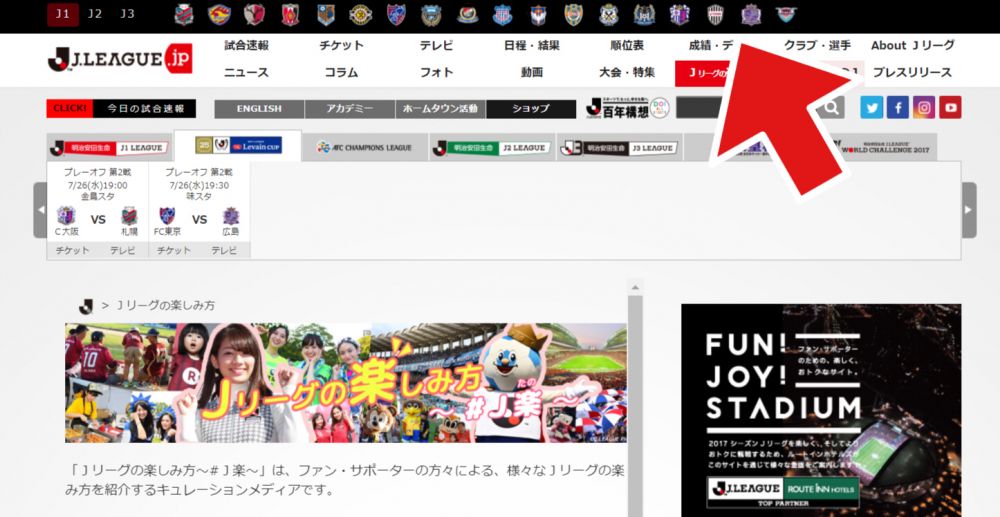Image resolution: width=1000 pixels, height=517 pixels.
Task: Click the 百年構想 logo
Action: [x=619, y=108]
